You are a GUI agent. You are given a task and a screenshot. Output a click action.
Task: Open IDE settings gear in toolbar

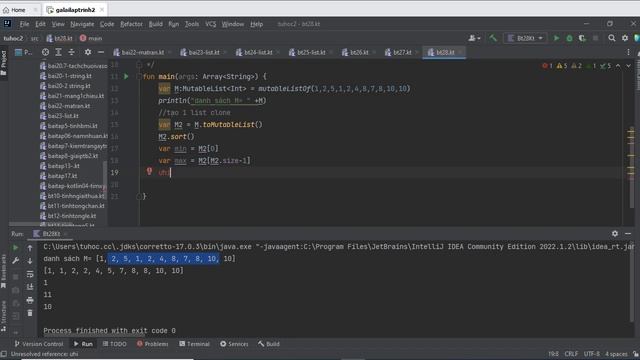[x=625, y=38]
